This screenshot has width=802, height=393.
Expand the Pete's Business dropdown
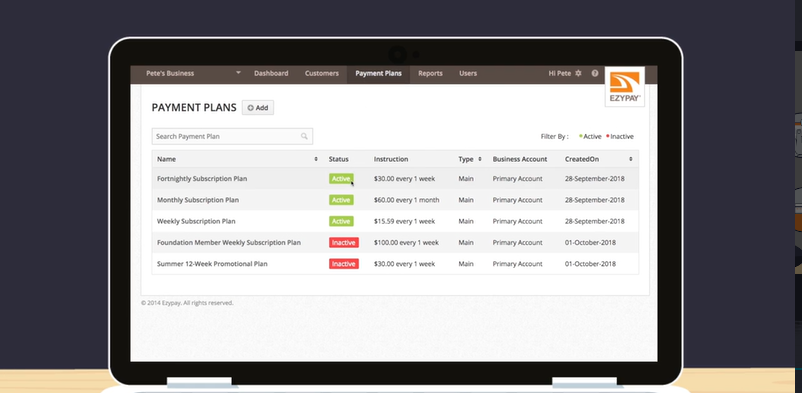[x=238, y=73]
